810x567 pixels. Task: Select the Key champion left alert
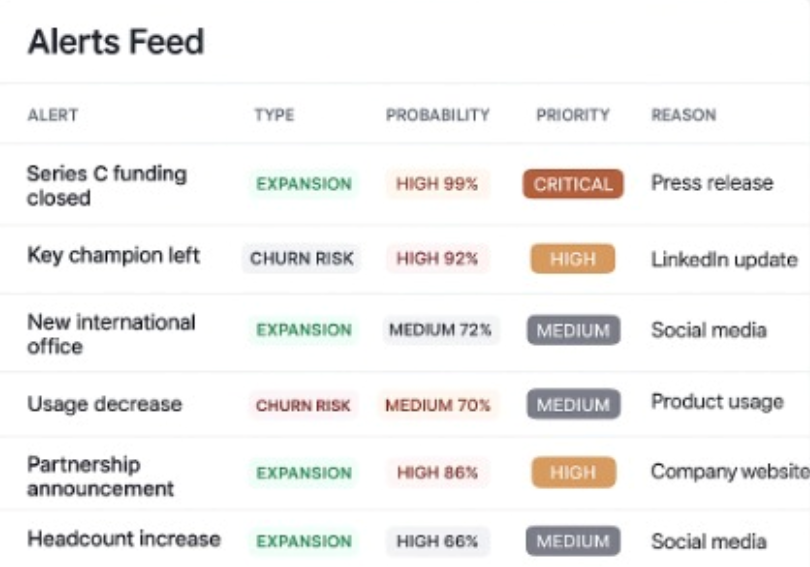tap(113, 255)
